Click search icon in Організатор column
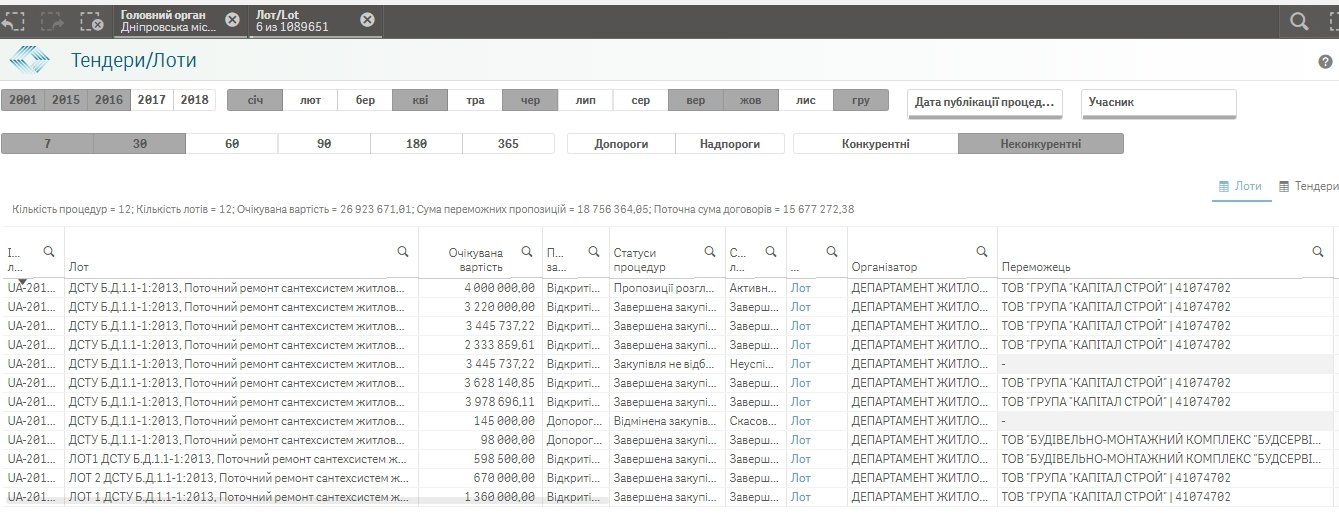 [x=982, y=252]
